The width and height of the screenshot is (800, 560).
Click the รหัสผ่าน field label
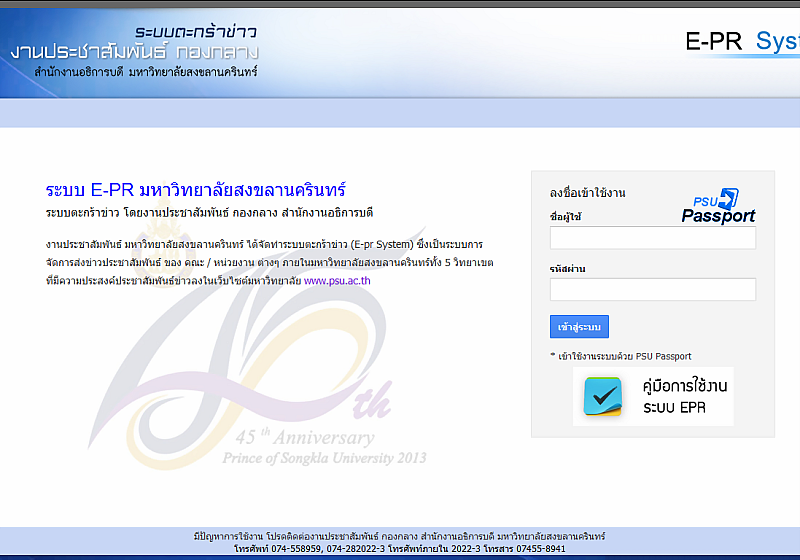(x=567, y=268)
